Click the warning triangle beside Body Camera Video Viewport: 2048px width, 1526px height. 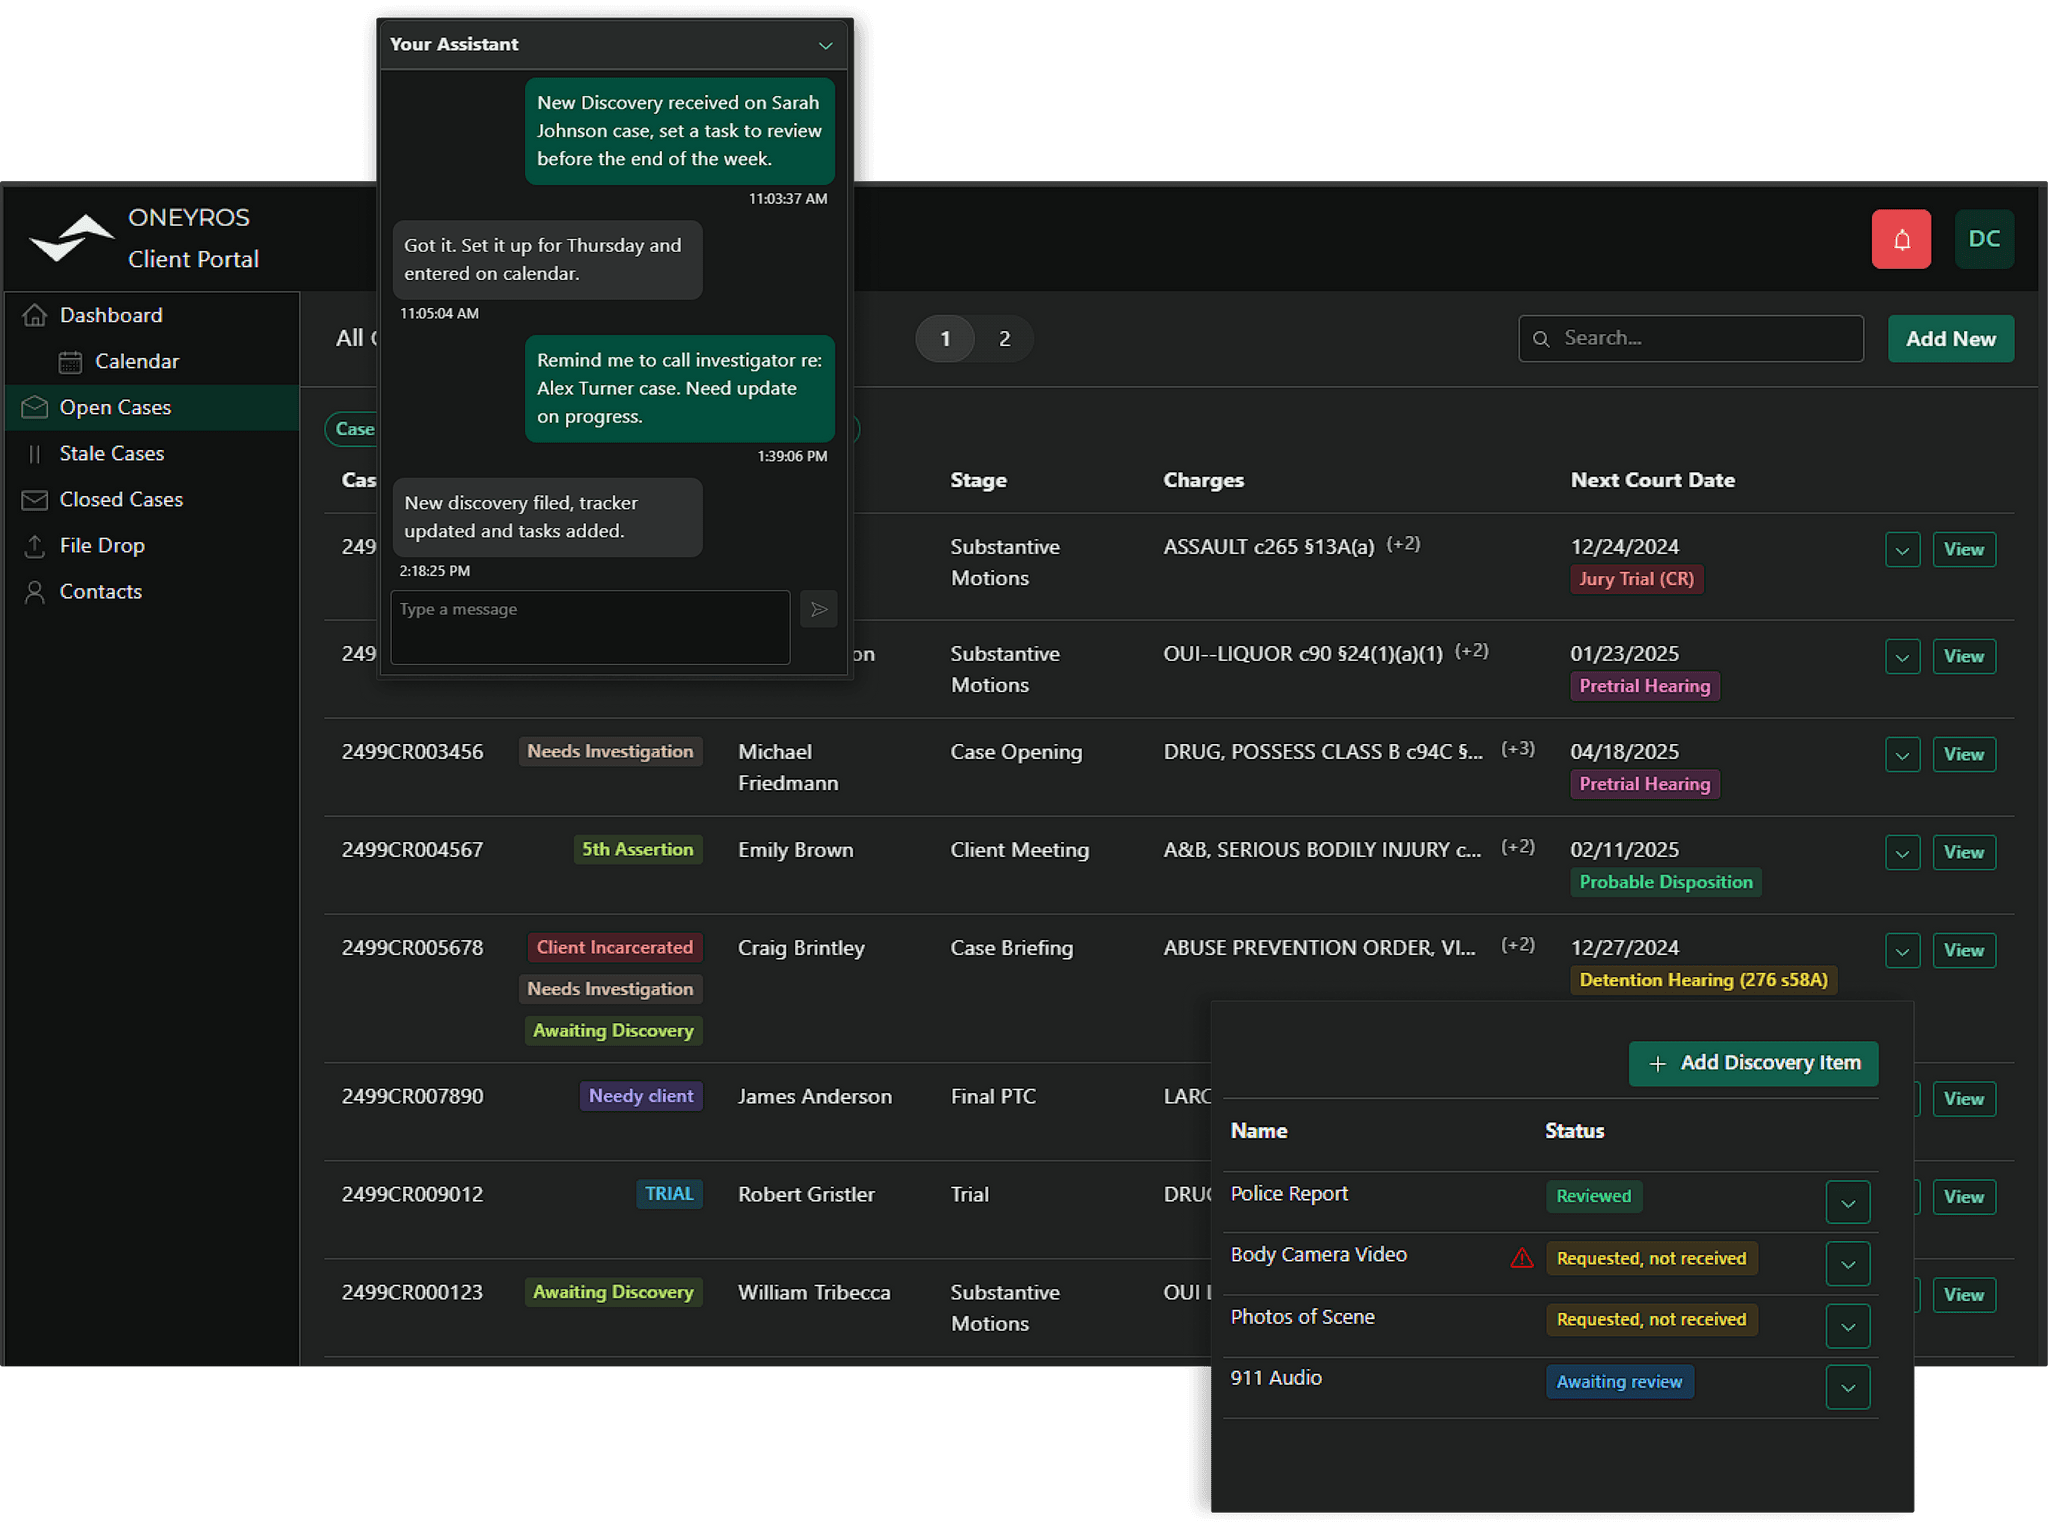click(x=1521, y=1258)
